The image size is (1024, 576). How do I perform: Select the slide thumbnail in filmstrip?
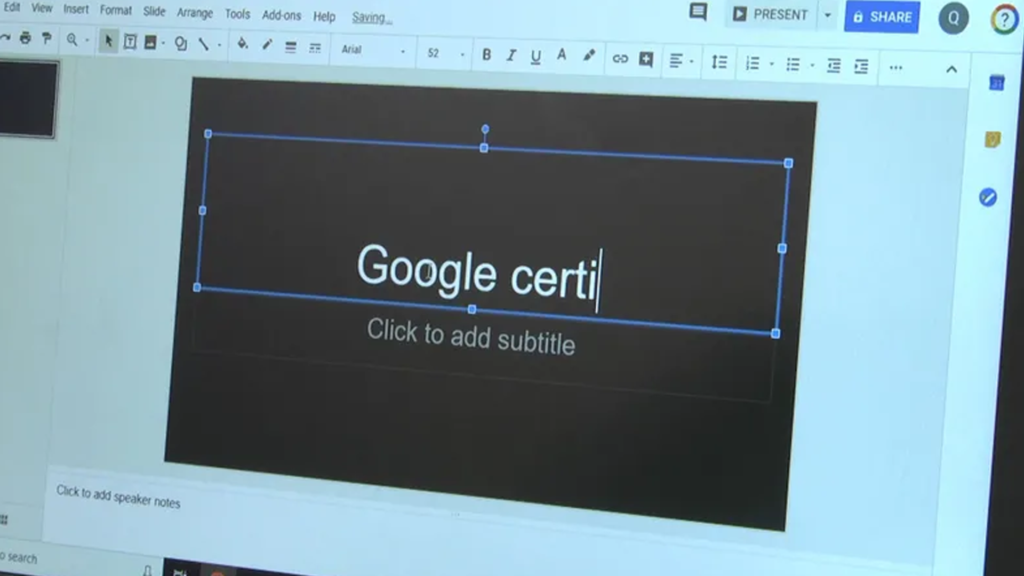(x=27, y=99)
